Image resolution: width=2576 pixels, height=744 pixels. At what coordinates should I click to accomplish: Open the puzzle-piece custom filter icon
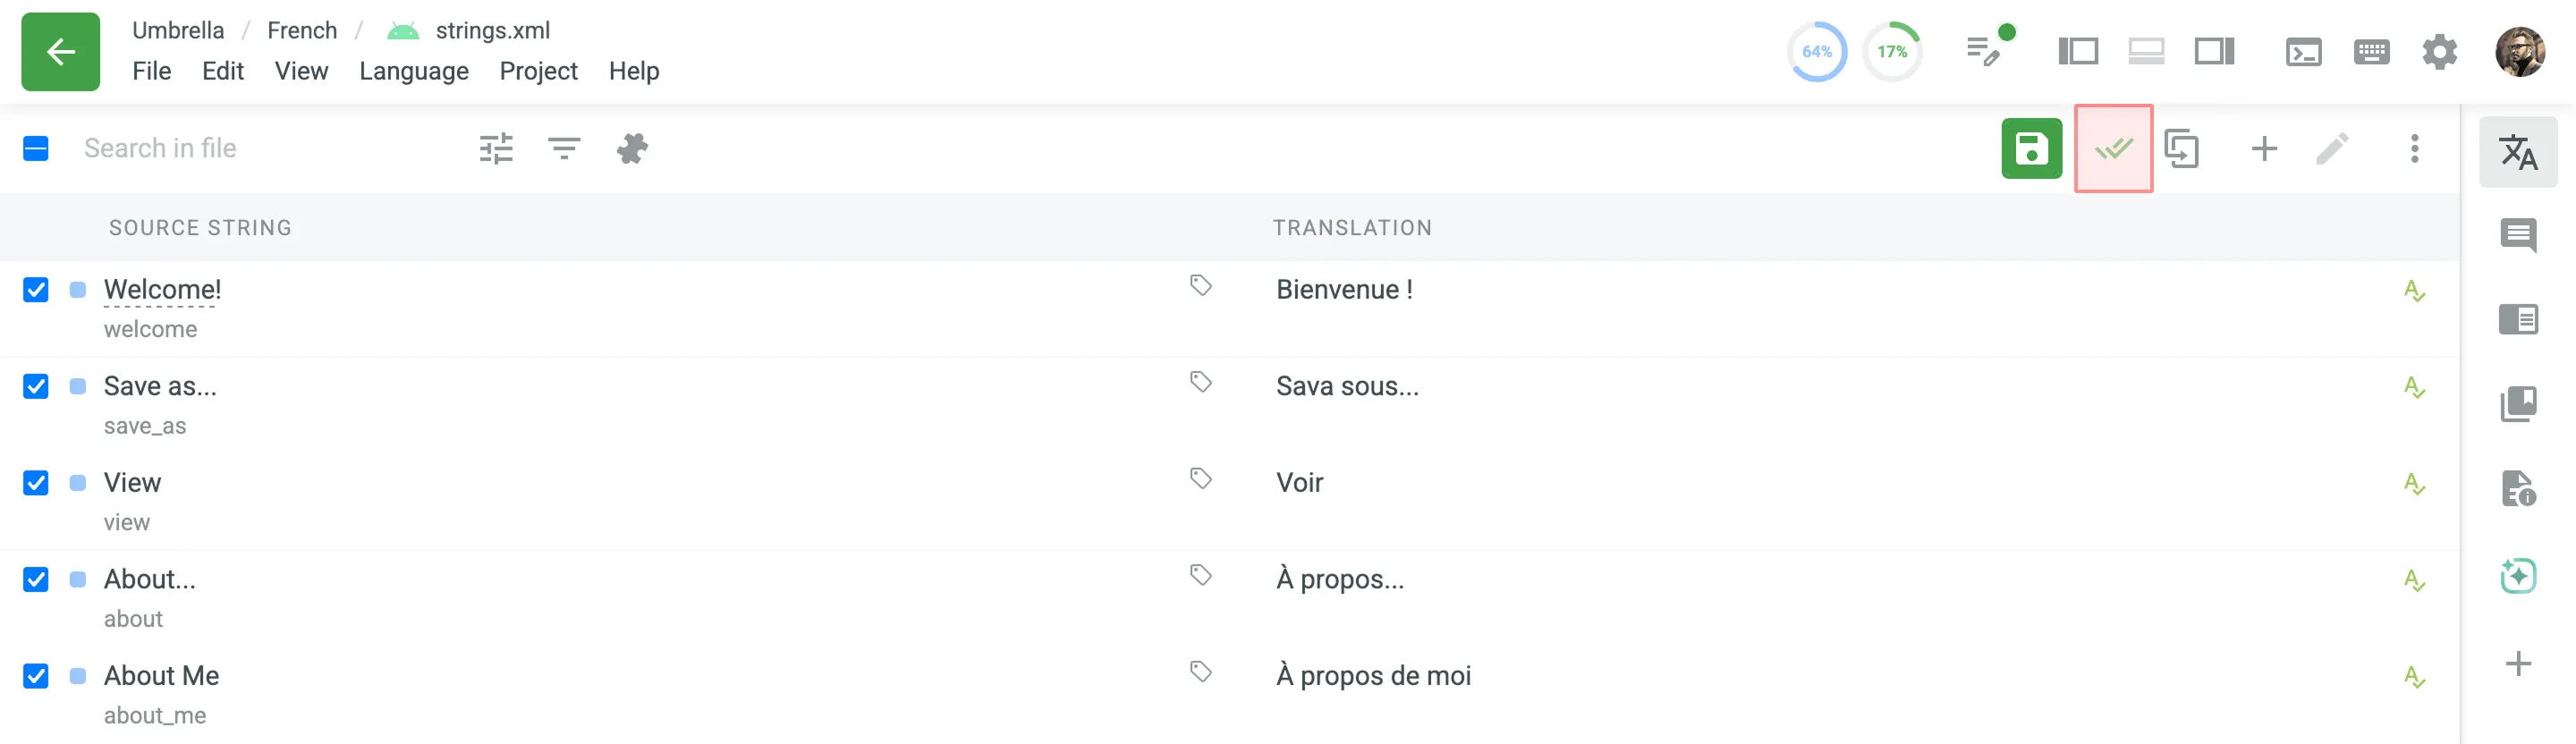632,149
